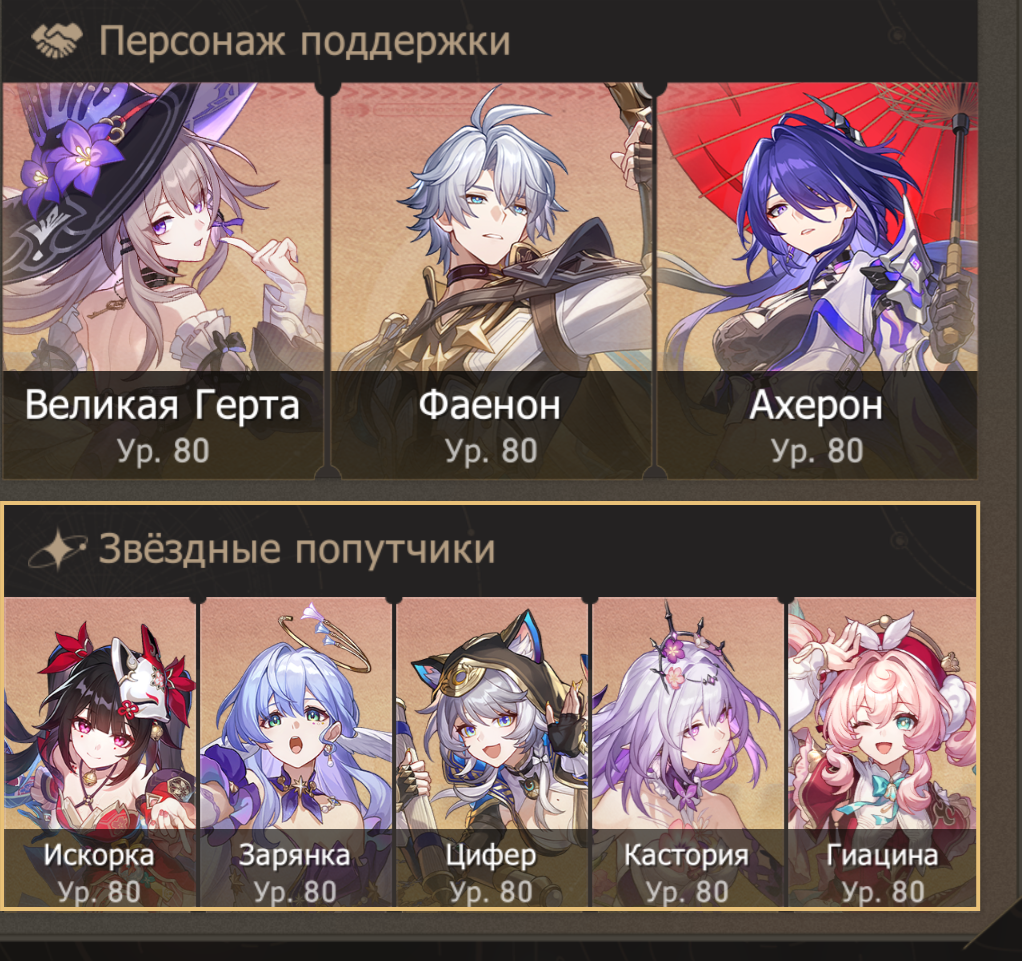Click the Великая Герта name label
The height and width of the screenshot is (961, 1022).
click(x=162, y=405)
